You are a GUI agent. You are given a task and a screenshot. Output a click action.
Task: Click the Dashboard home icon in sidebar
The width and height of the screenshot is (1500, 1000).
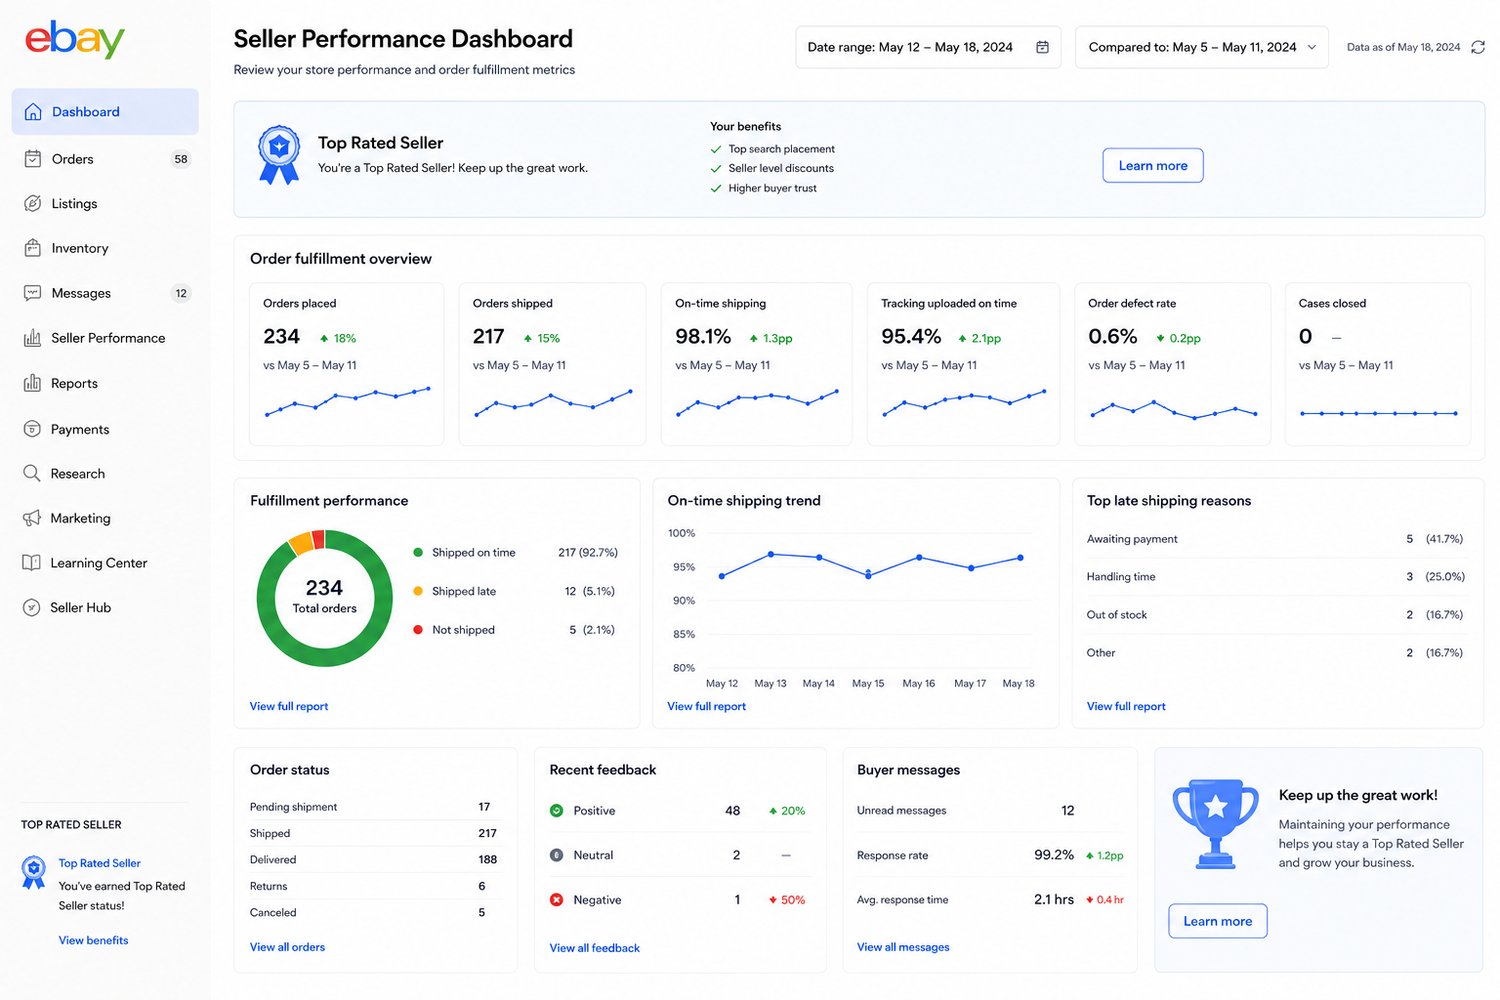pos(33,112)
